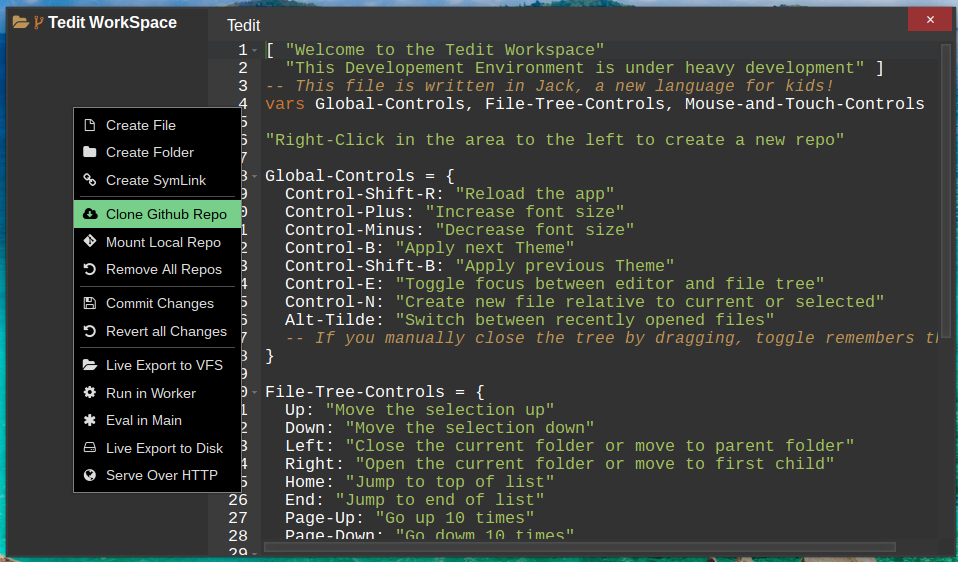Click line number 26 in gutter
Image resolution: width=958 pixels, height=562 pixels.
click(238, 500)
